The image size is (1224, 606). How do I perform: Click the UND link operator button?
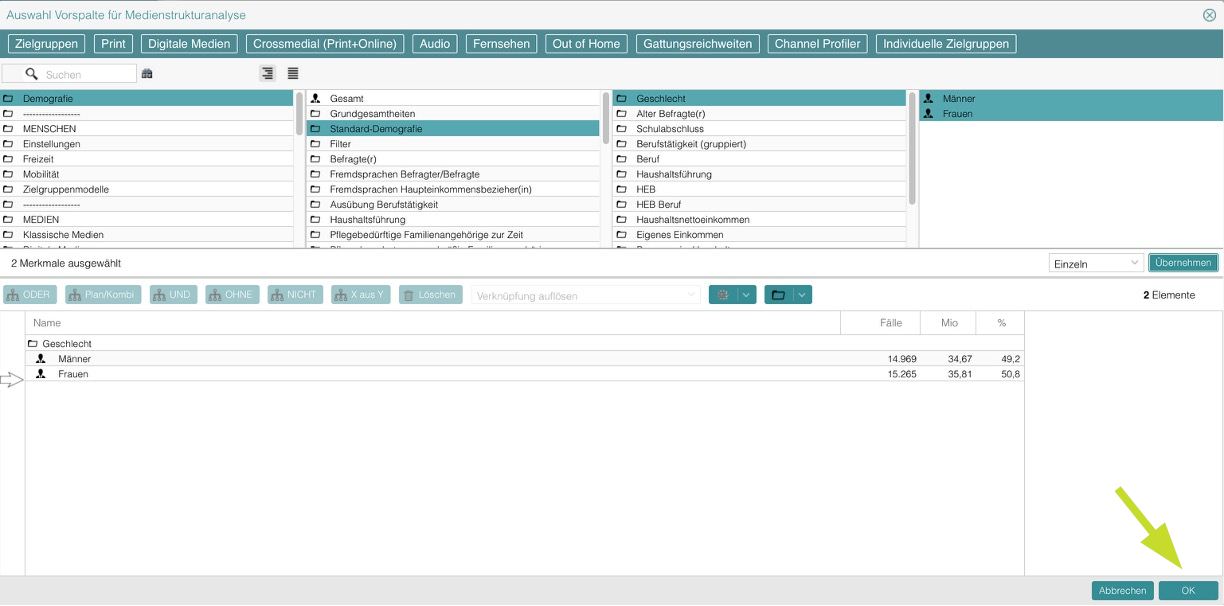click(173, 295)
